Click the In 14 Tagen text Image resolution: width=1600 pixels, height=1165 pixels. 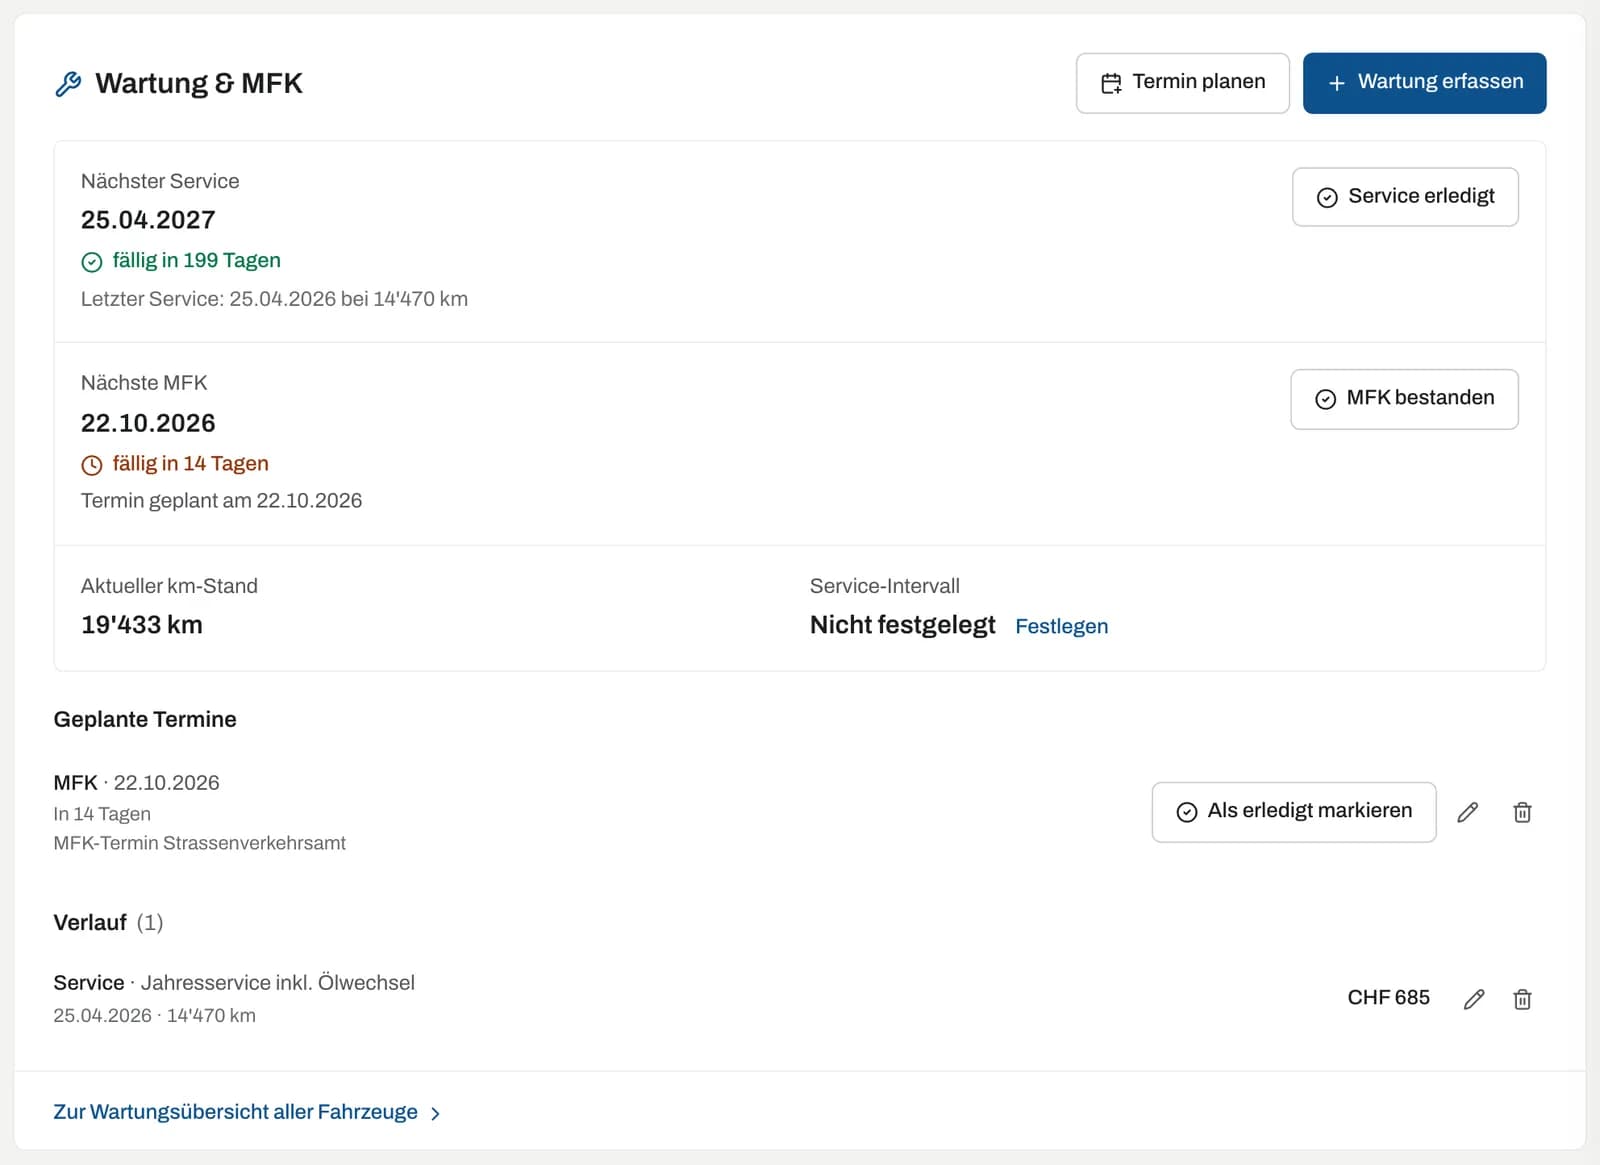[102, 814]
